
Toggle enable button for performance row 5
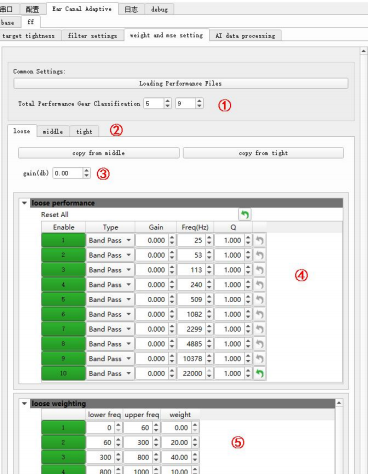point(63,299)
